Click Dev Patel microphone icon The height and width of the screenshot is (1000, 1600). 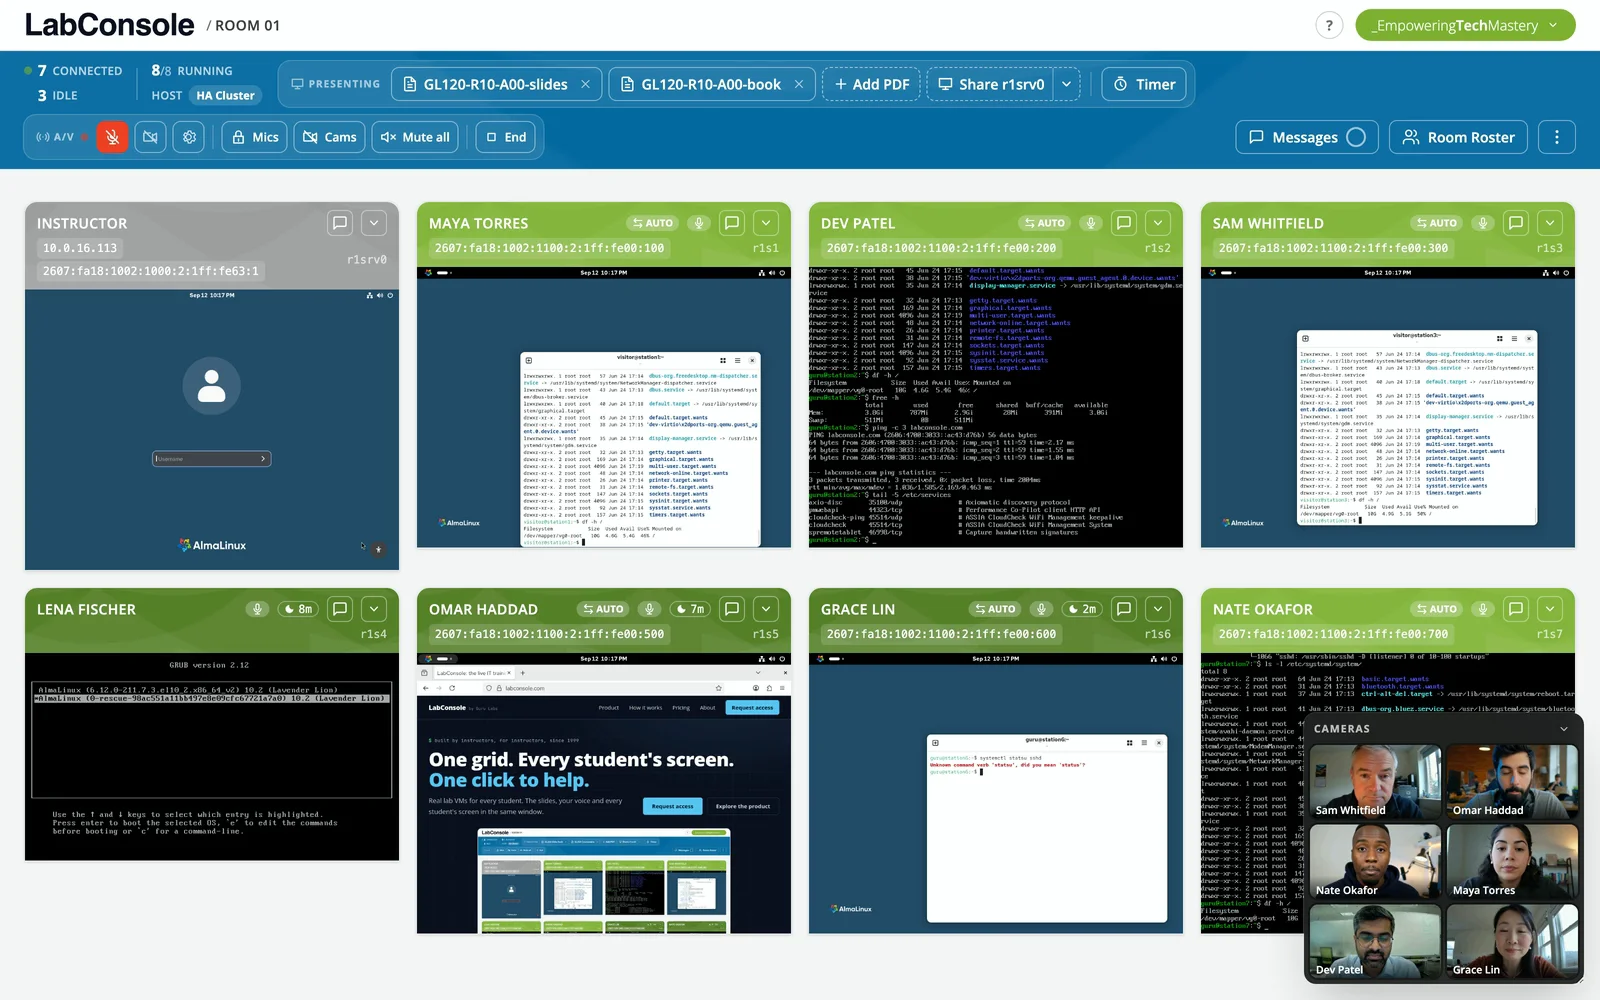pos(1091,223)
